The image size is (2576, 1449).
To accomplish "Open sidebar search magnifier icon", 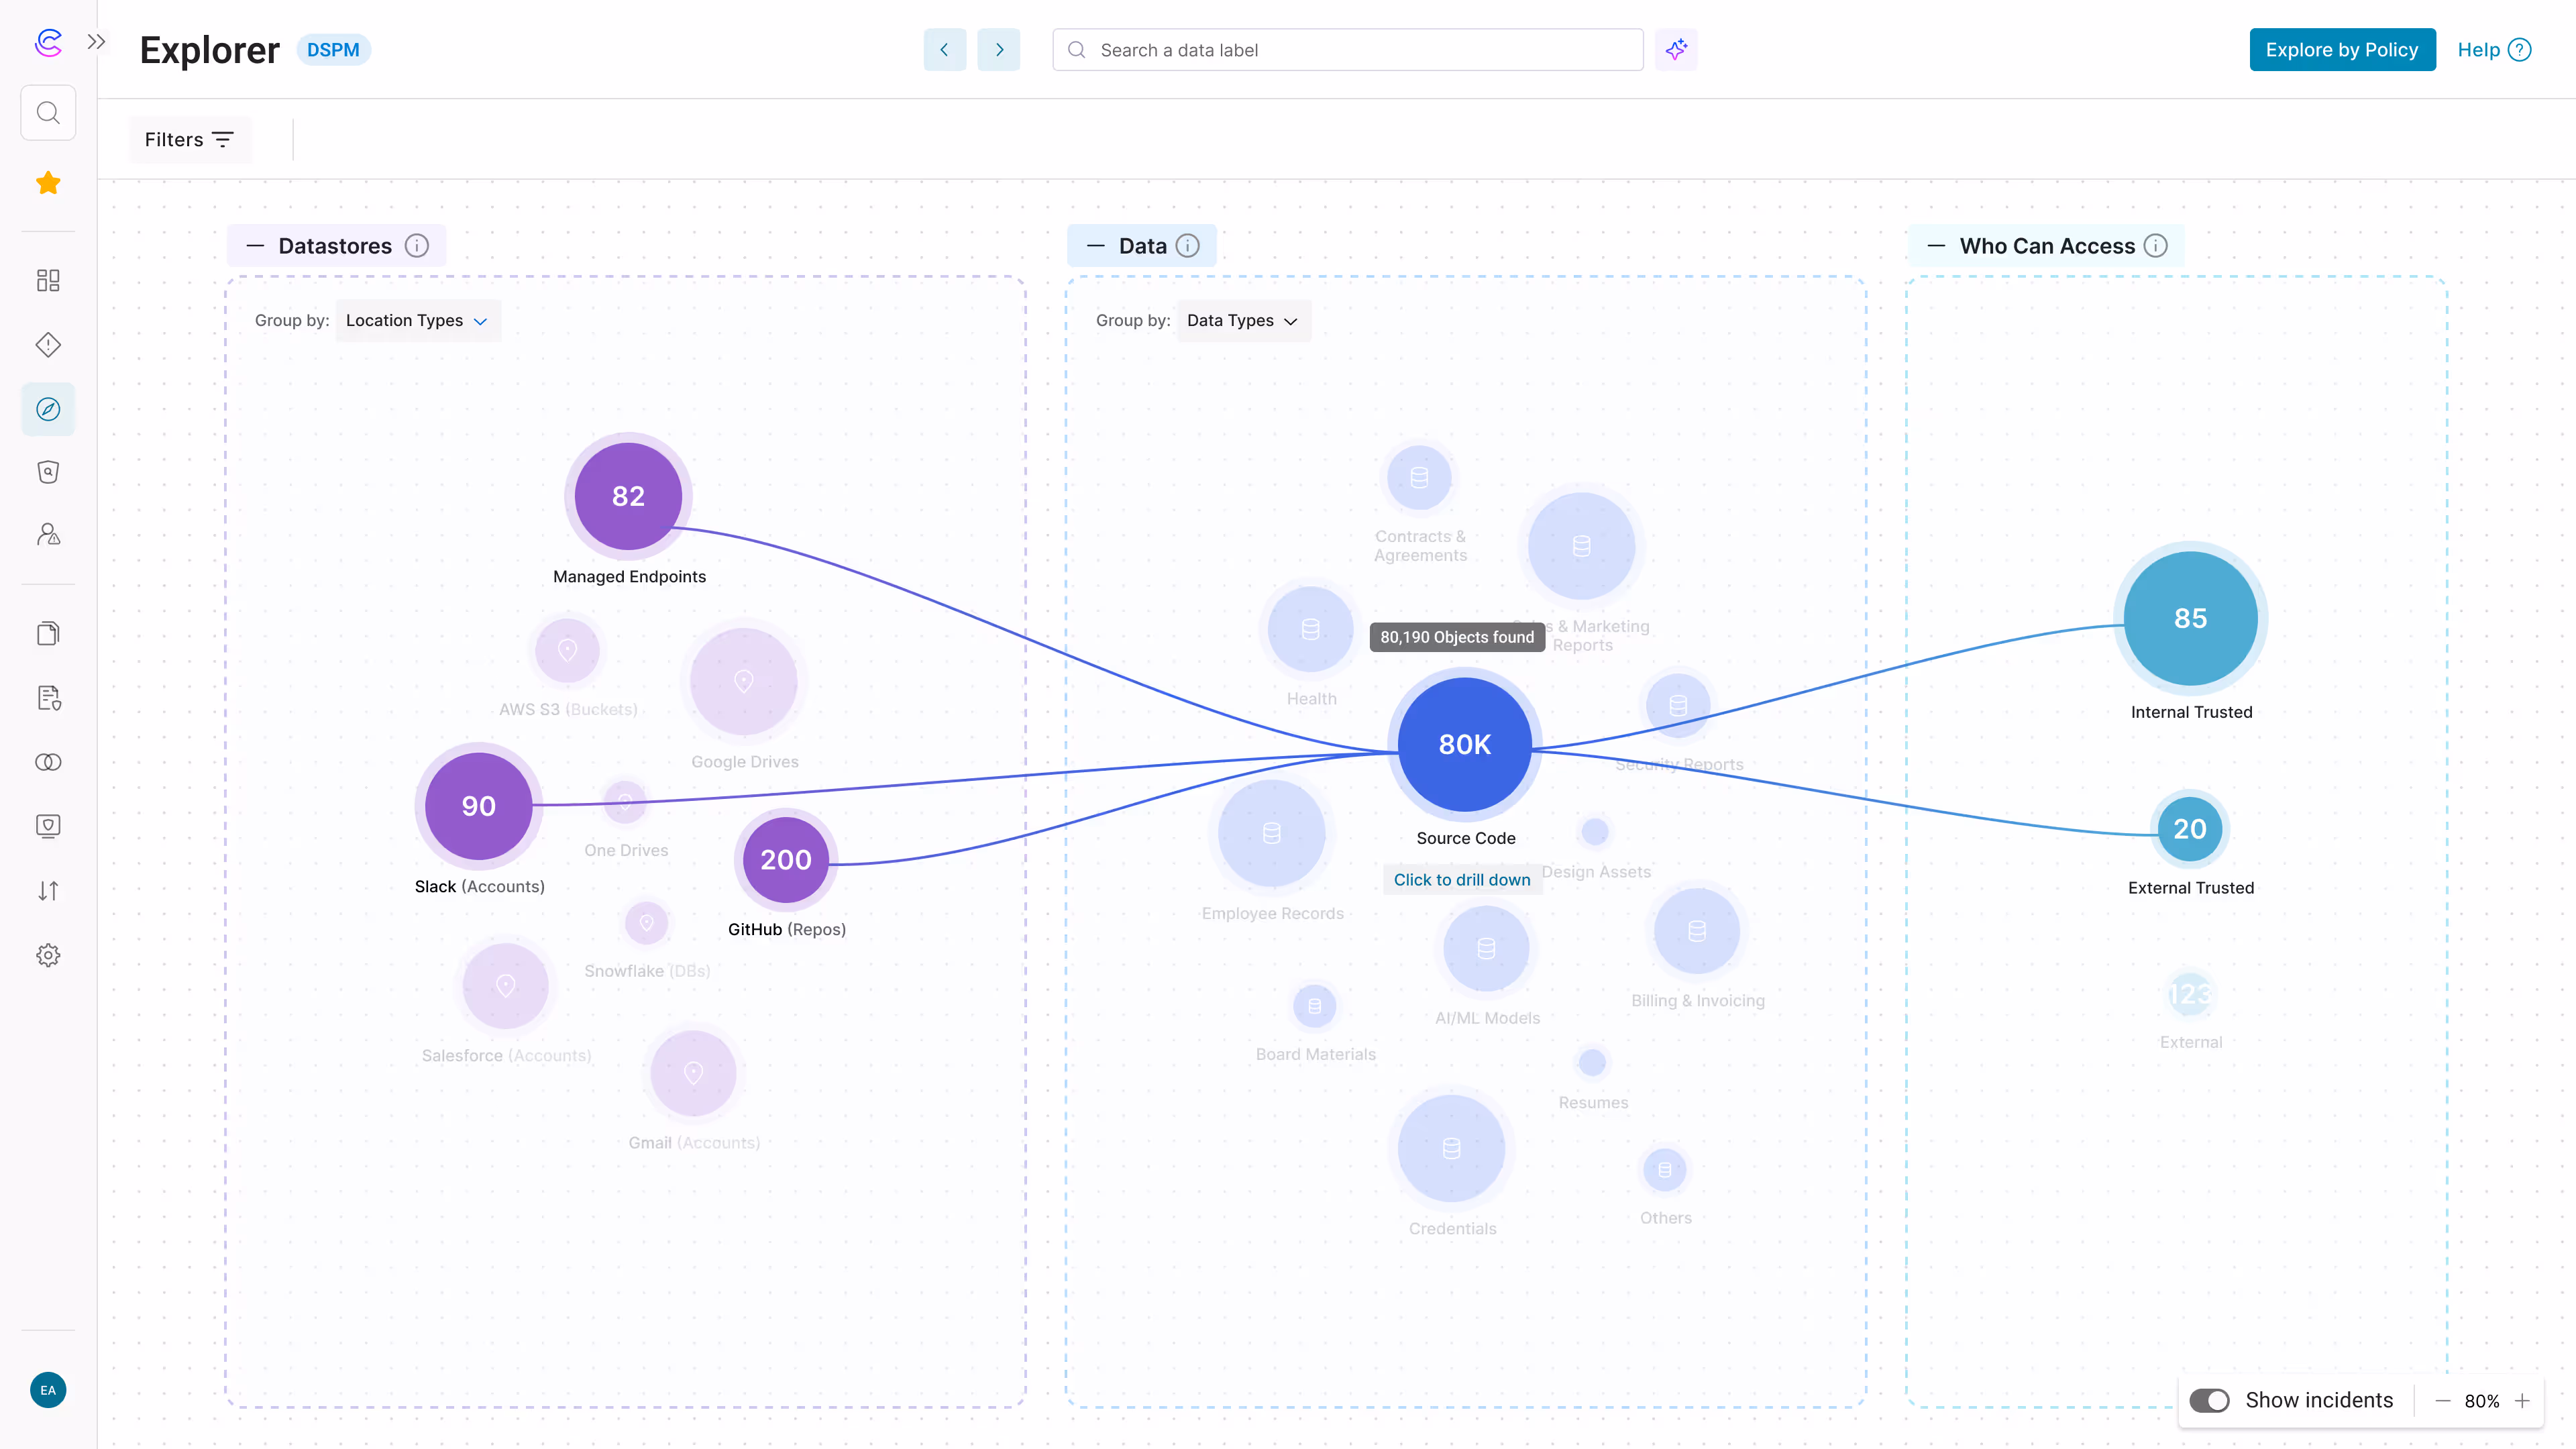I will pyautogui.click(x=48, y=113).
